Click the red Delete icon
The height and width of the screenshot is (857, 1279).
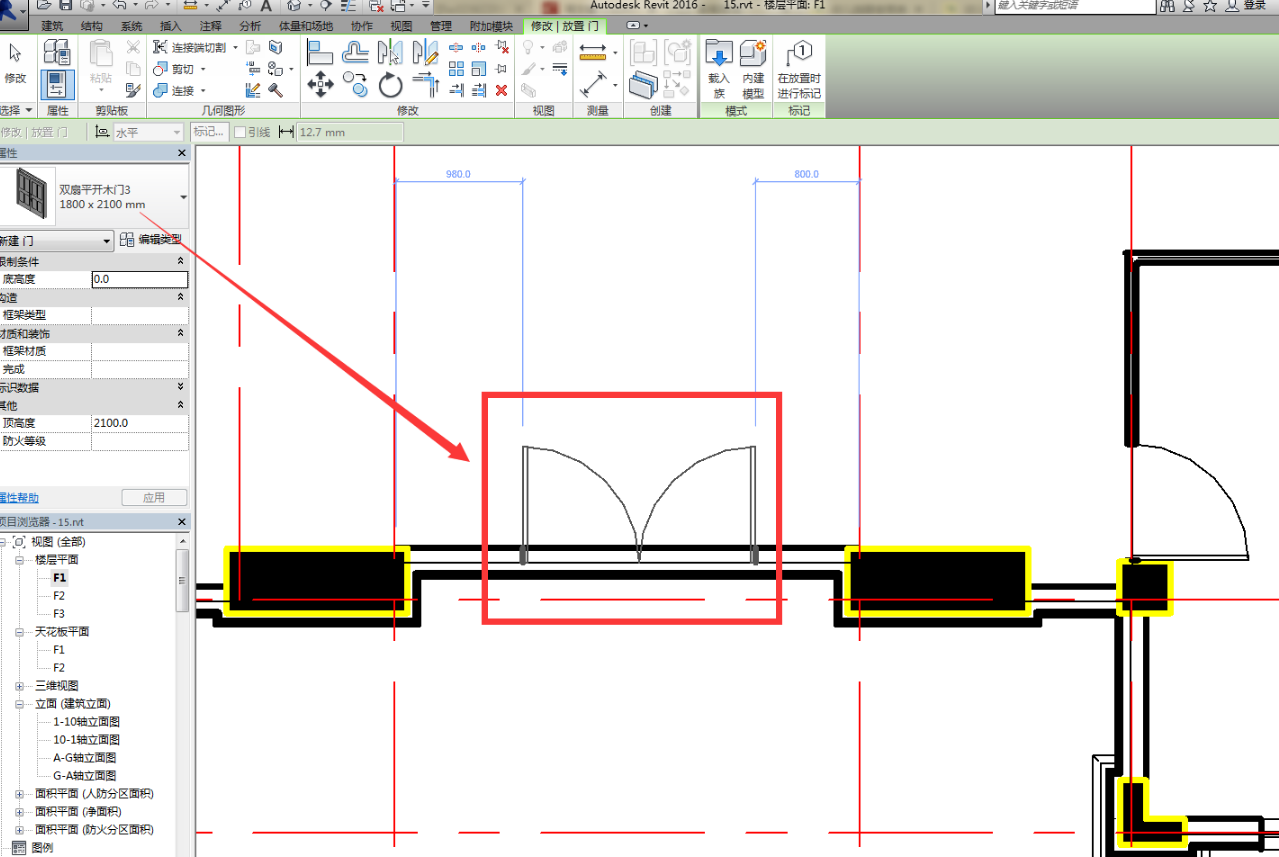(502, 90)
